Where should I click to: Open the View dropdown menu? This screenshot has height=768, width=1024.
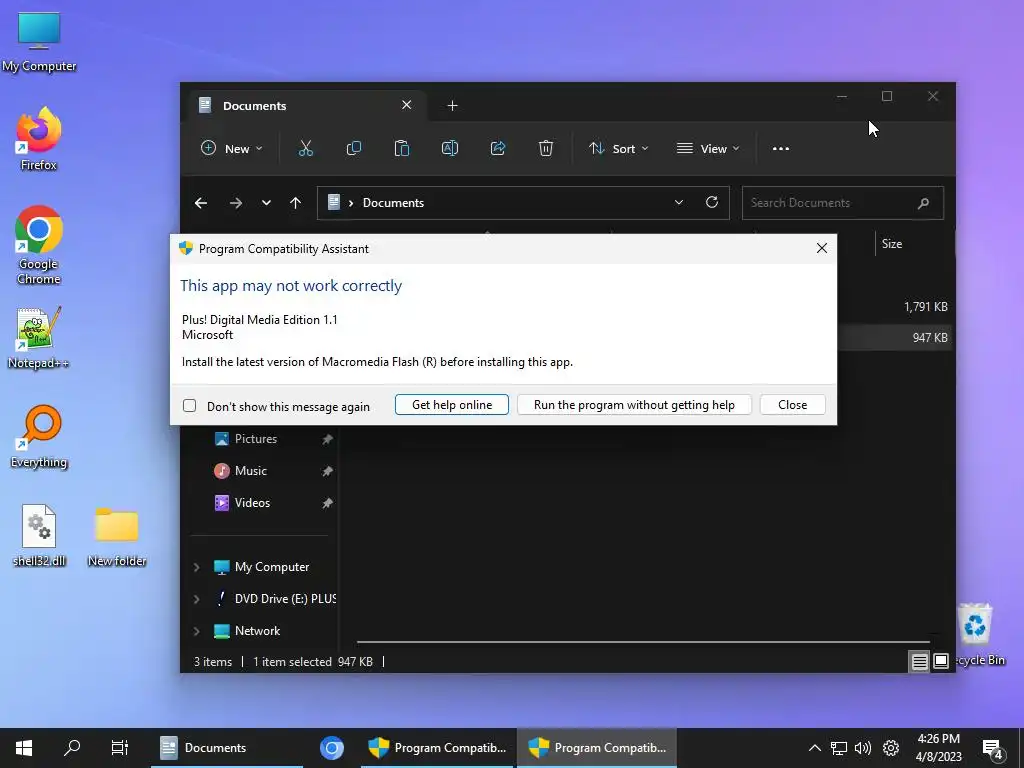(709, 148)
